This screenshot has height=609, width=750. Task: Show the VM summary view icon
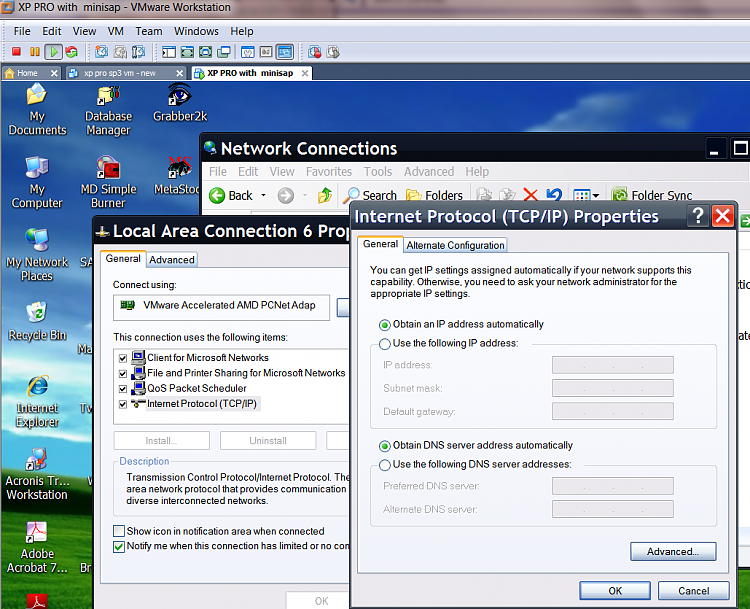(248, 52)
